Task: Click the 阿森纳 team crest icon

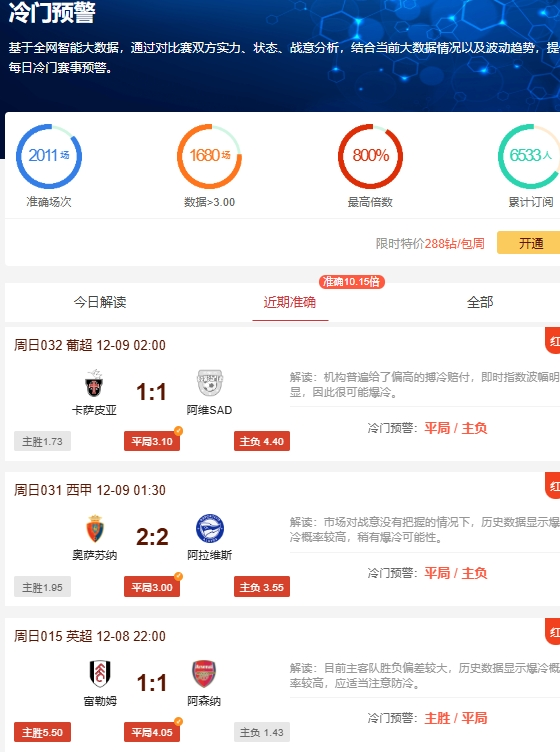Action: pyautogui.click(x=204, y=674)
